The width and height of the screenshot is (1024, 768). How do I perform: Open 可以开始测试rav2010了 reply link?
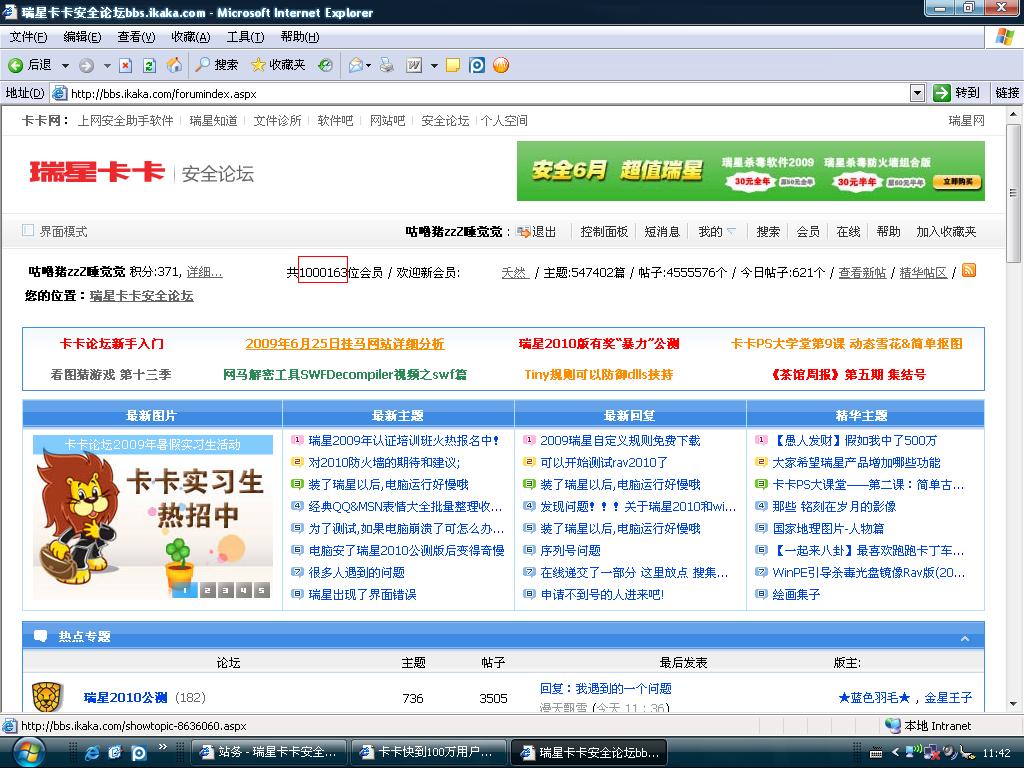[604, 462]
